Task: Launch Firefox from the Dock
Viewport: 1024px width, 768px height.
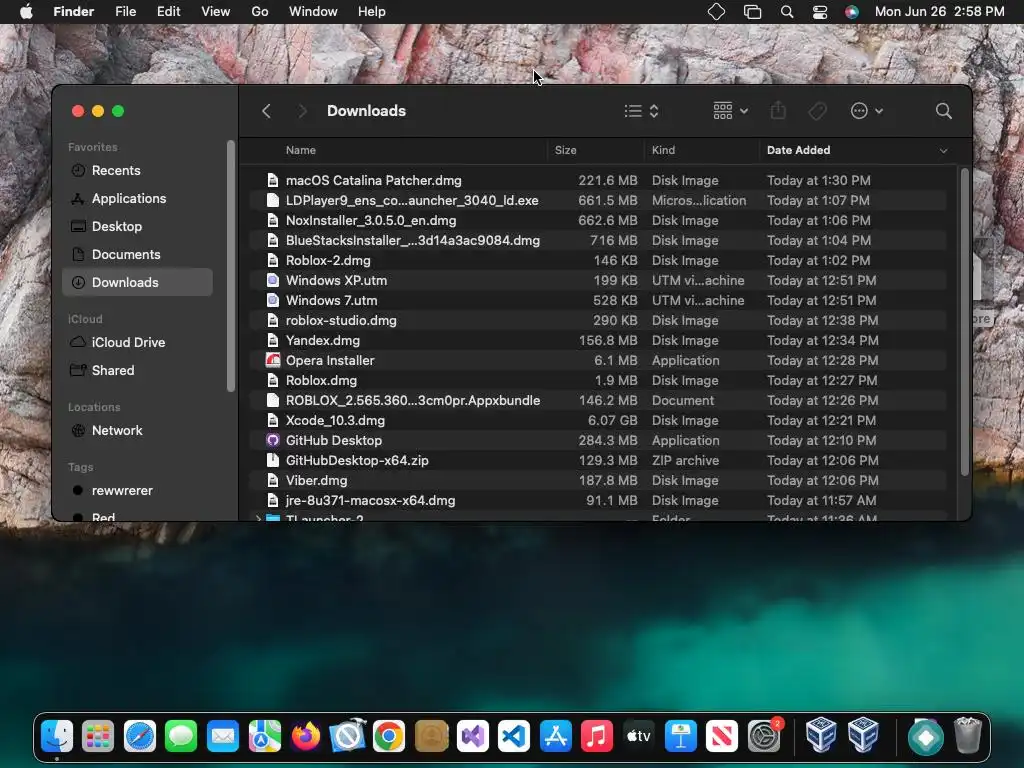Action: point(306,737)
